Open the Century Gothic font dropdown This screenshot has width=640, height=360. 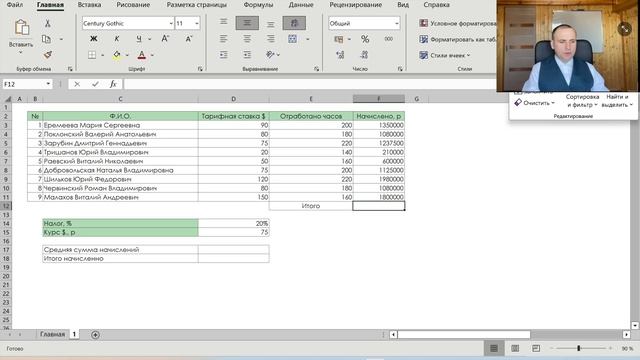pyautogui.click(x=171, y=24)
